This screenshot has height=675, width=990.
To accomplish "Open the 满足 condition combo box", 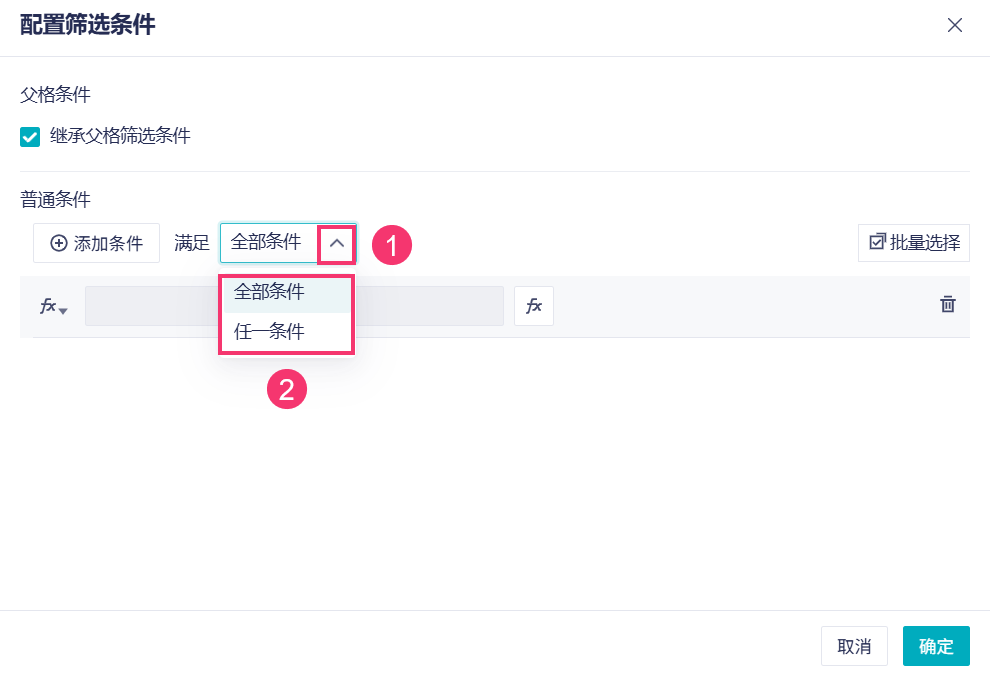I will point(268,242).
